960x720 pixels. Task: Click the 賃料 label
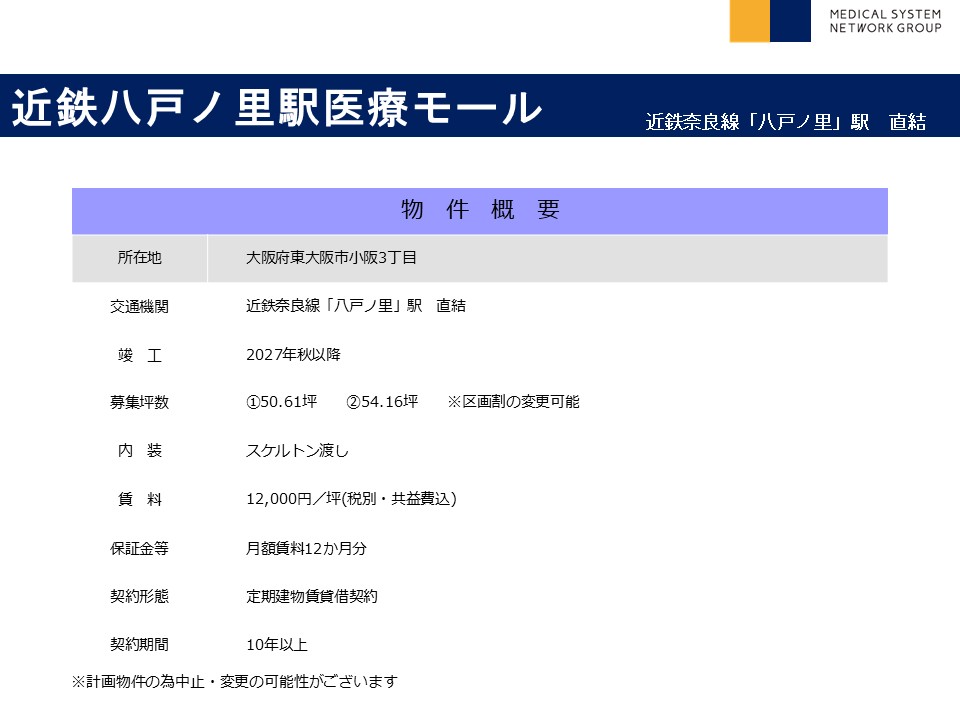140,500
